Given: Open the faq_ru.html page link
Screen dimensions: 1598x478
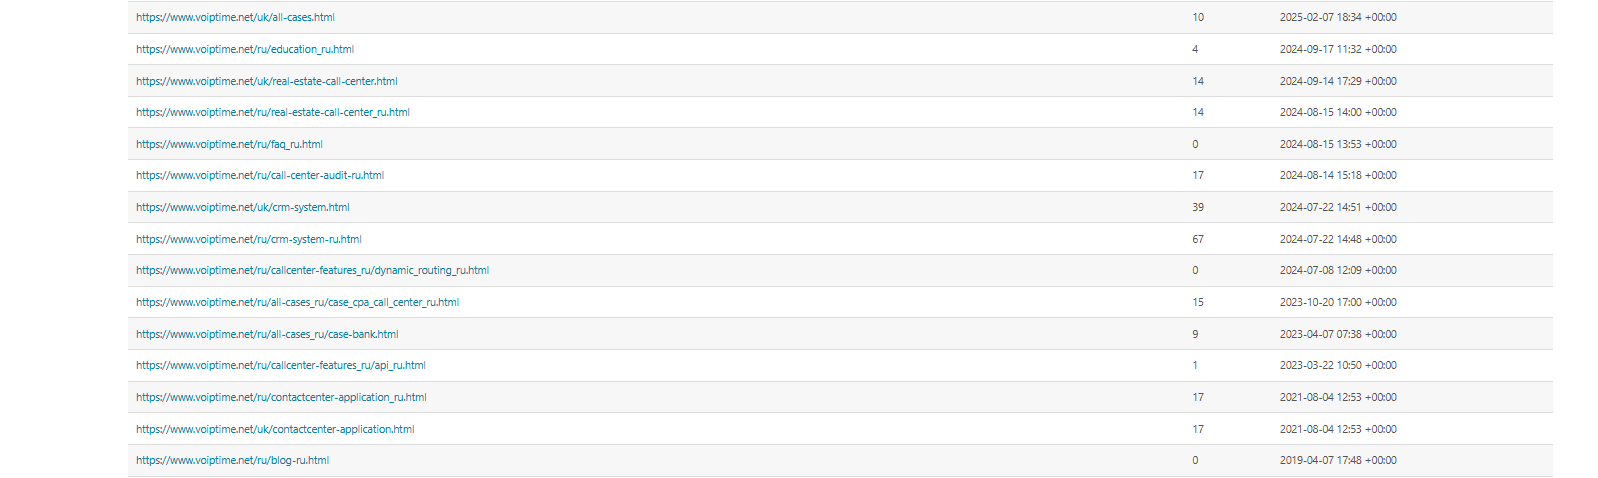Looking at the screenshot, I should pos(229,144).
